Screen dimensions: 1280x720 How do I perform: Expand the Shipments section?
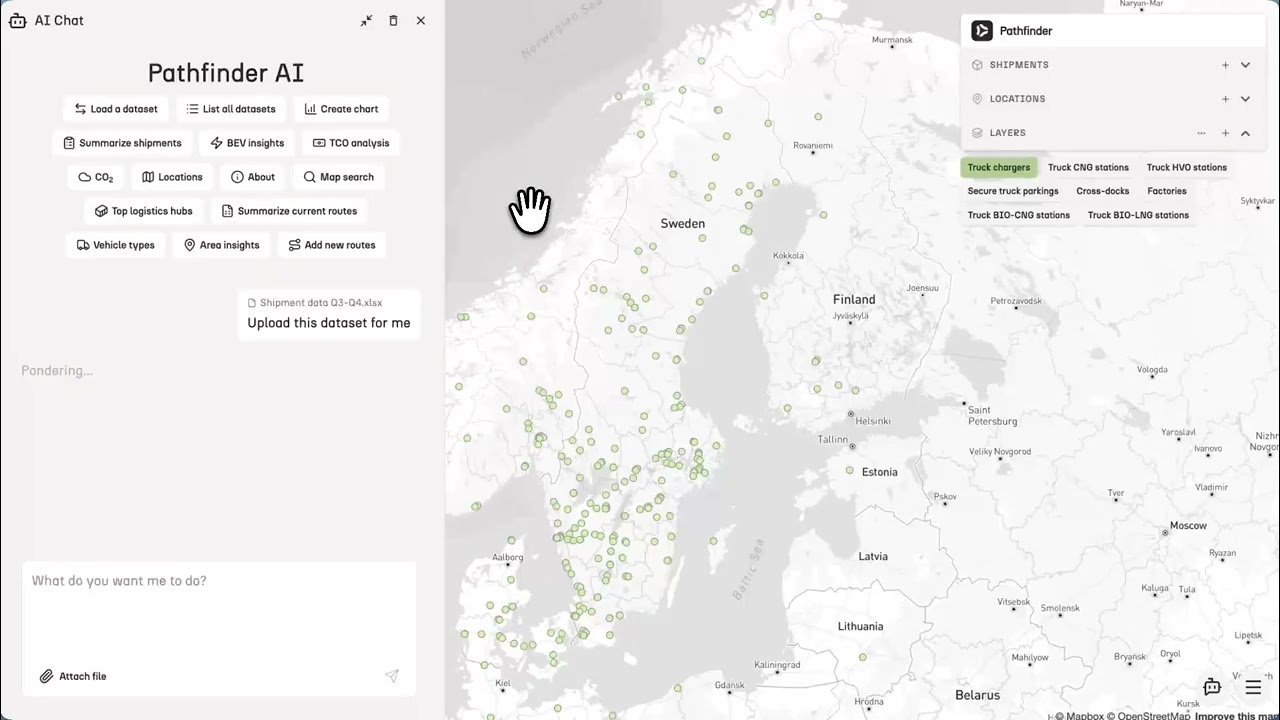tap(1245, 65)
